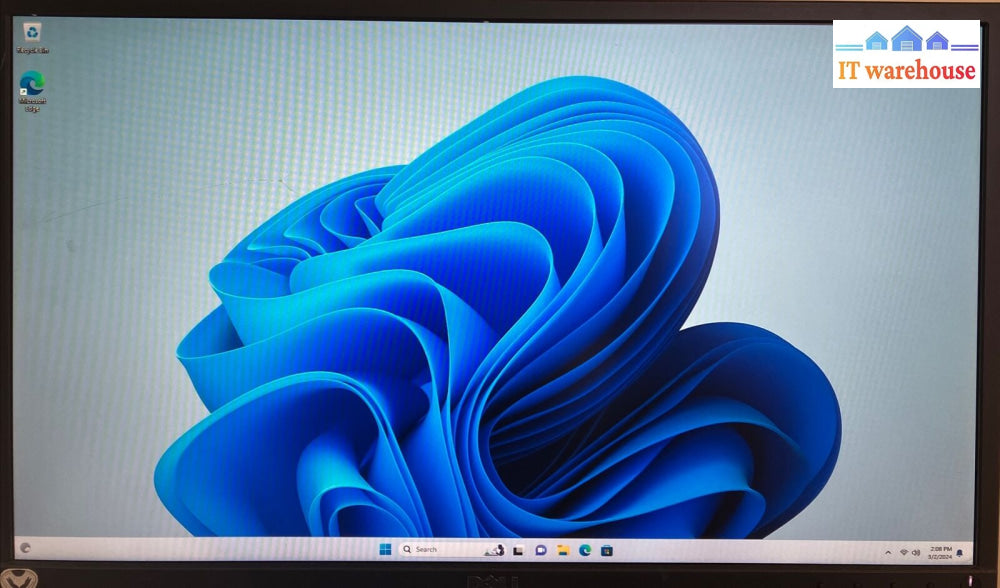Open File Explorer from the taskbar

click(x=563, y=551)
